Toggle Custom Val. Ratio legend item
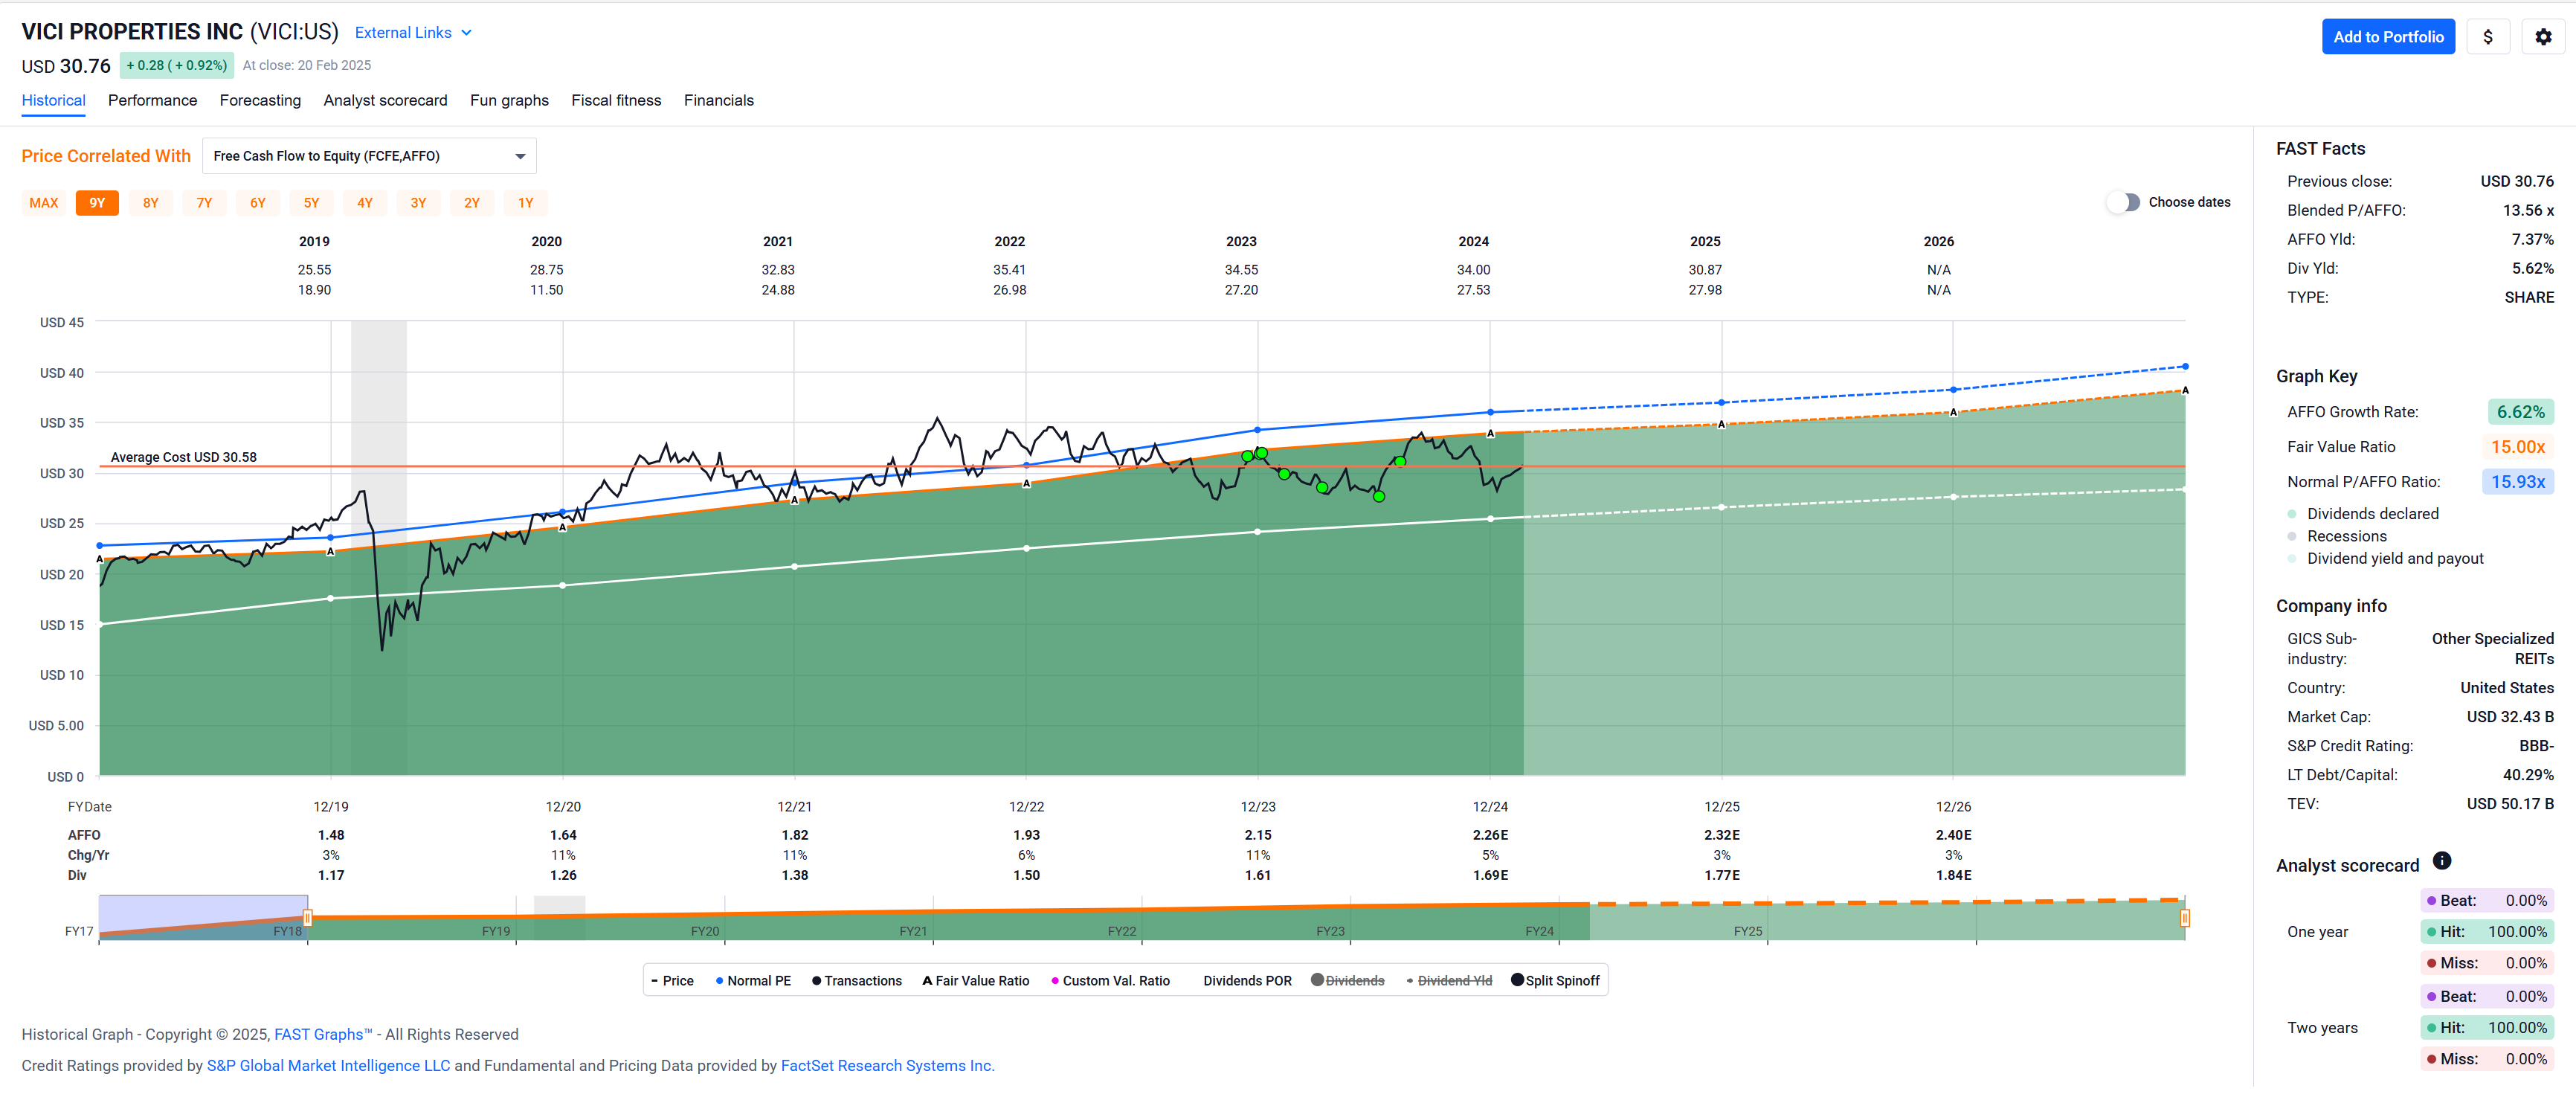The height and width of the screenshot is (1100, 2576). (1110, 981)
